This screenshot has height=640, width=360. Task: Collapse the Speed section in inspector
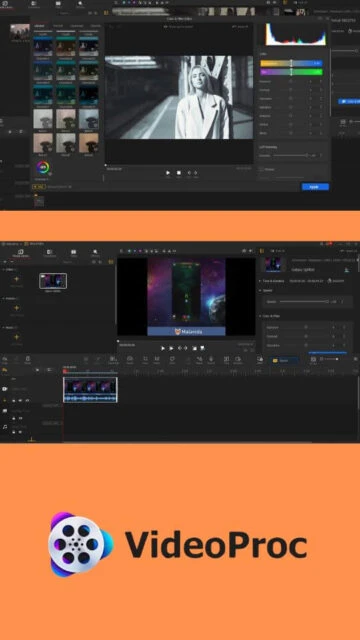(x=260, y=290)
